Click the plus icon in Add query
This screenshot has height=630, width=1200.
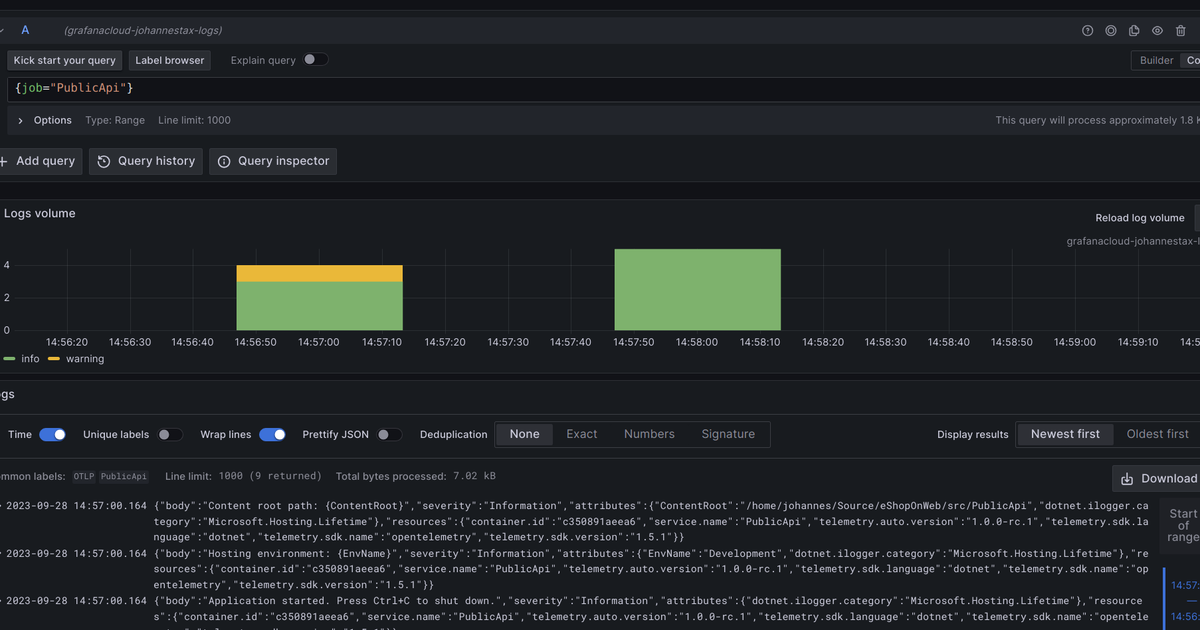3,161
